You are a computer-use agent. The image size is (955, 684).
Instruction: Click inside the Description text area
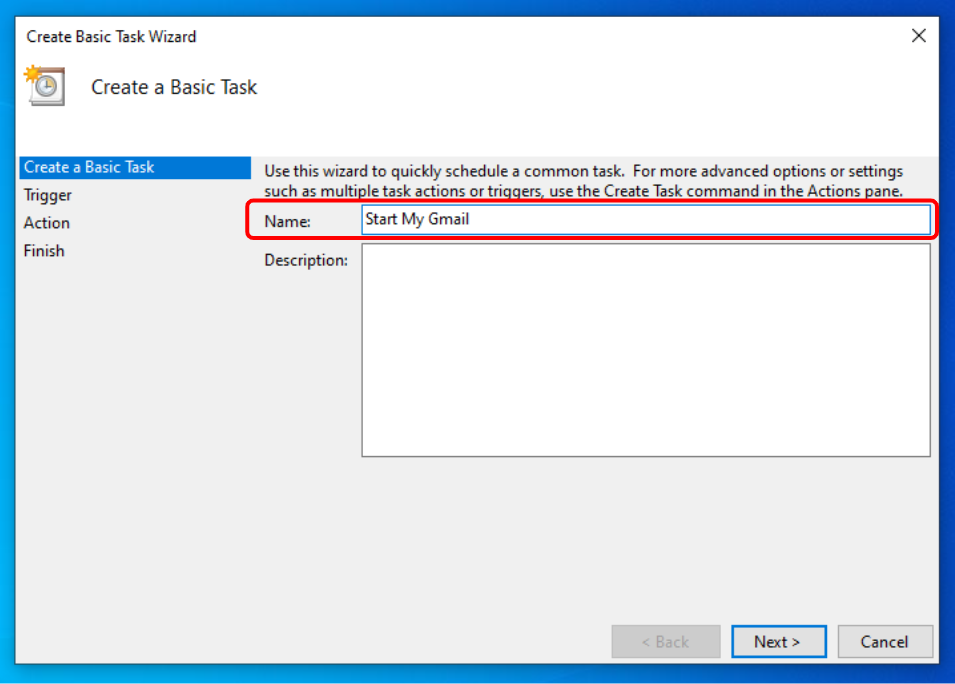[x=646, y=350]
